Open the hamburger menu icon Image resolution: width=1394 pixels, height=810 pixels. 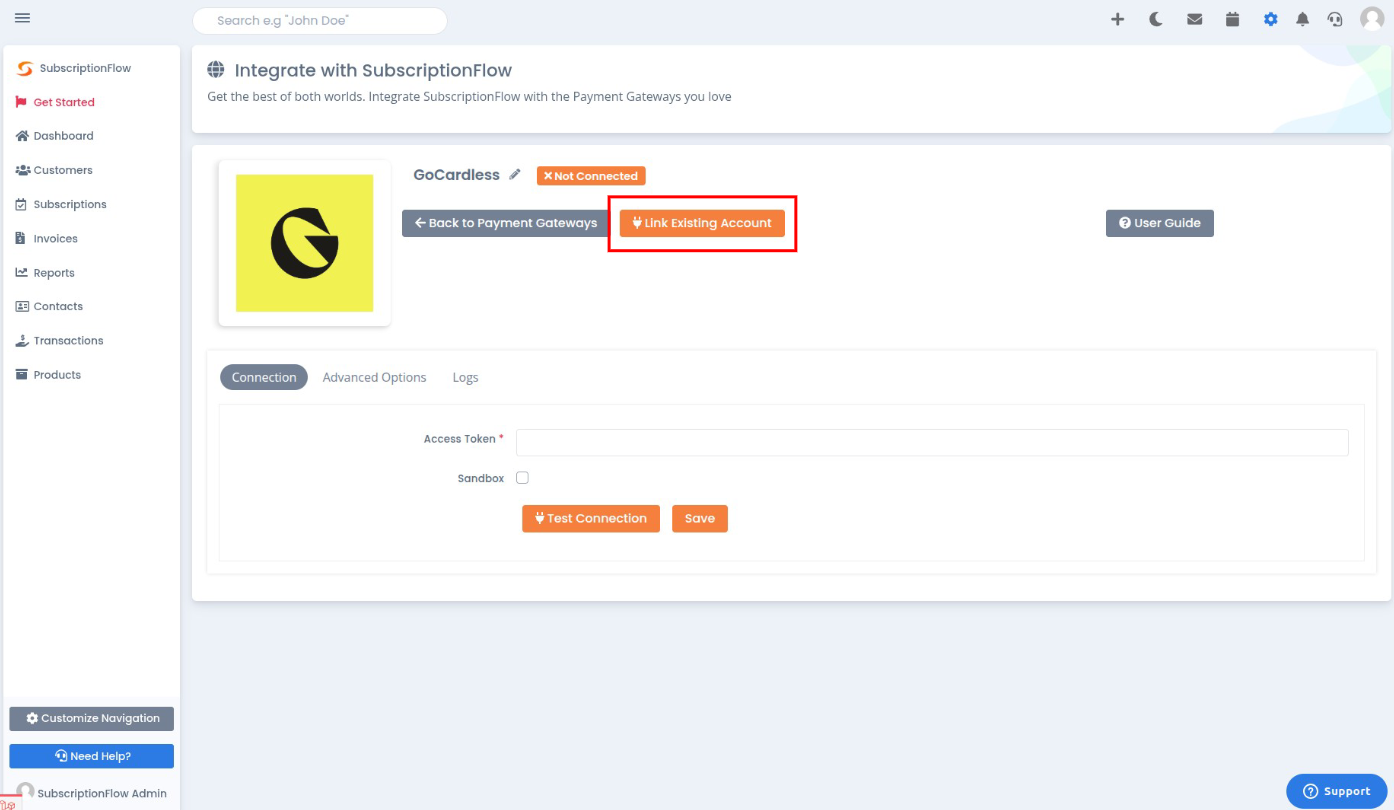tap(22, 18)
